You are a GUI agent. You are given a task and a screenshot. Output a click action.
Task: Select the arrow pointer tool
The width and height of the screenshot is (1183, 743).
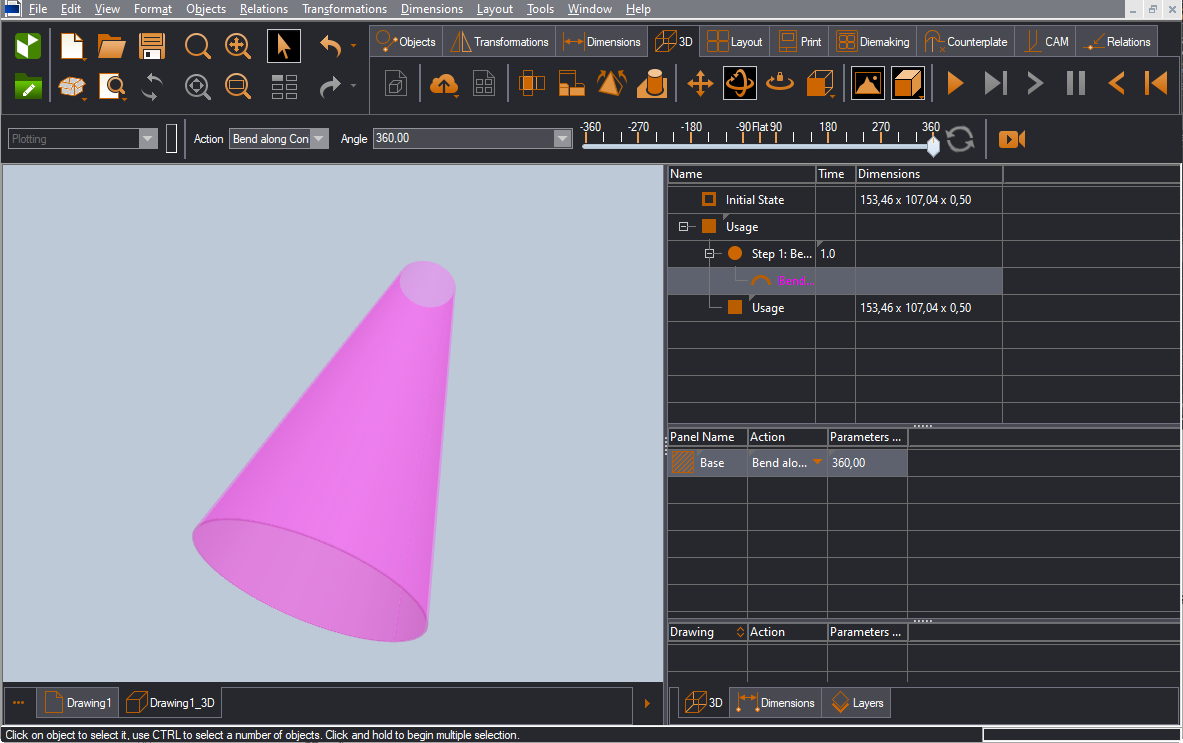pyautogui.click(x=284, y=47)
